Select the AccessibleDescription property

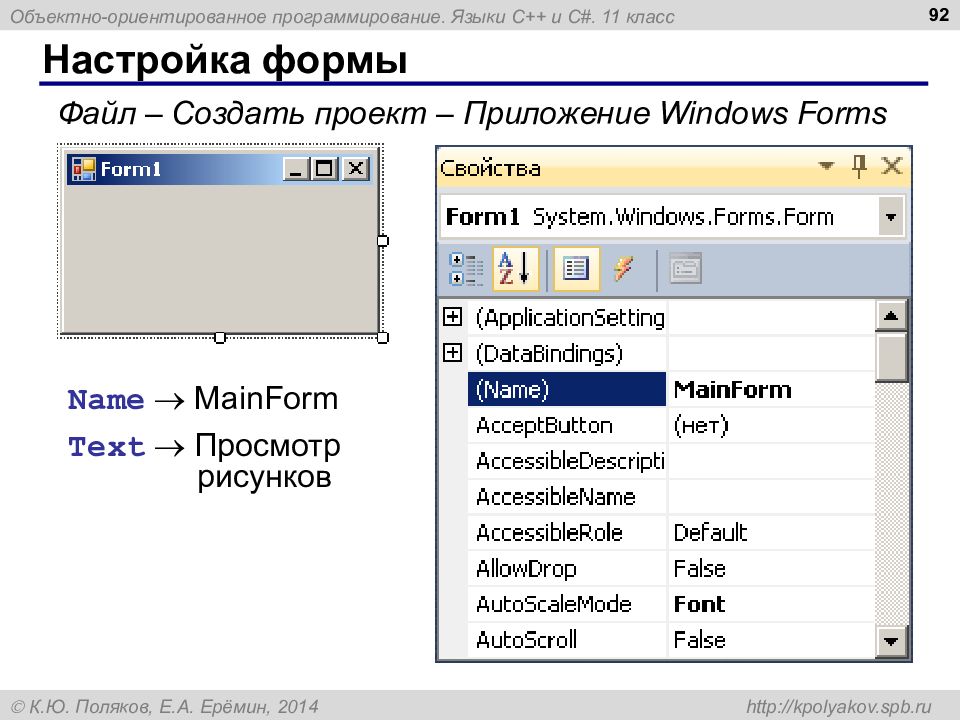click(x=567, y=460)
